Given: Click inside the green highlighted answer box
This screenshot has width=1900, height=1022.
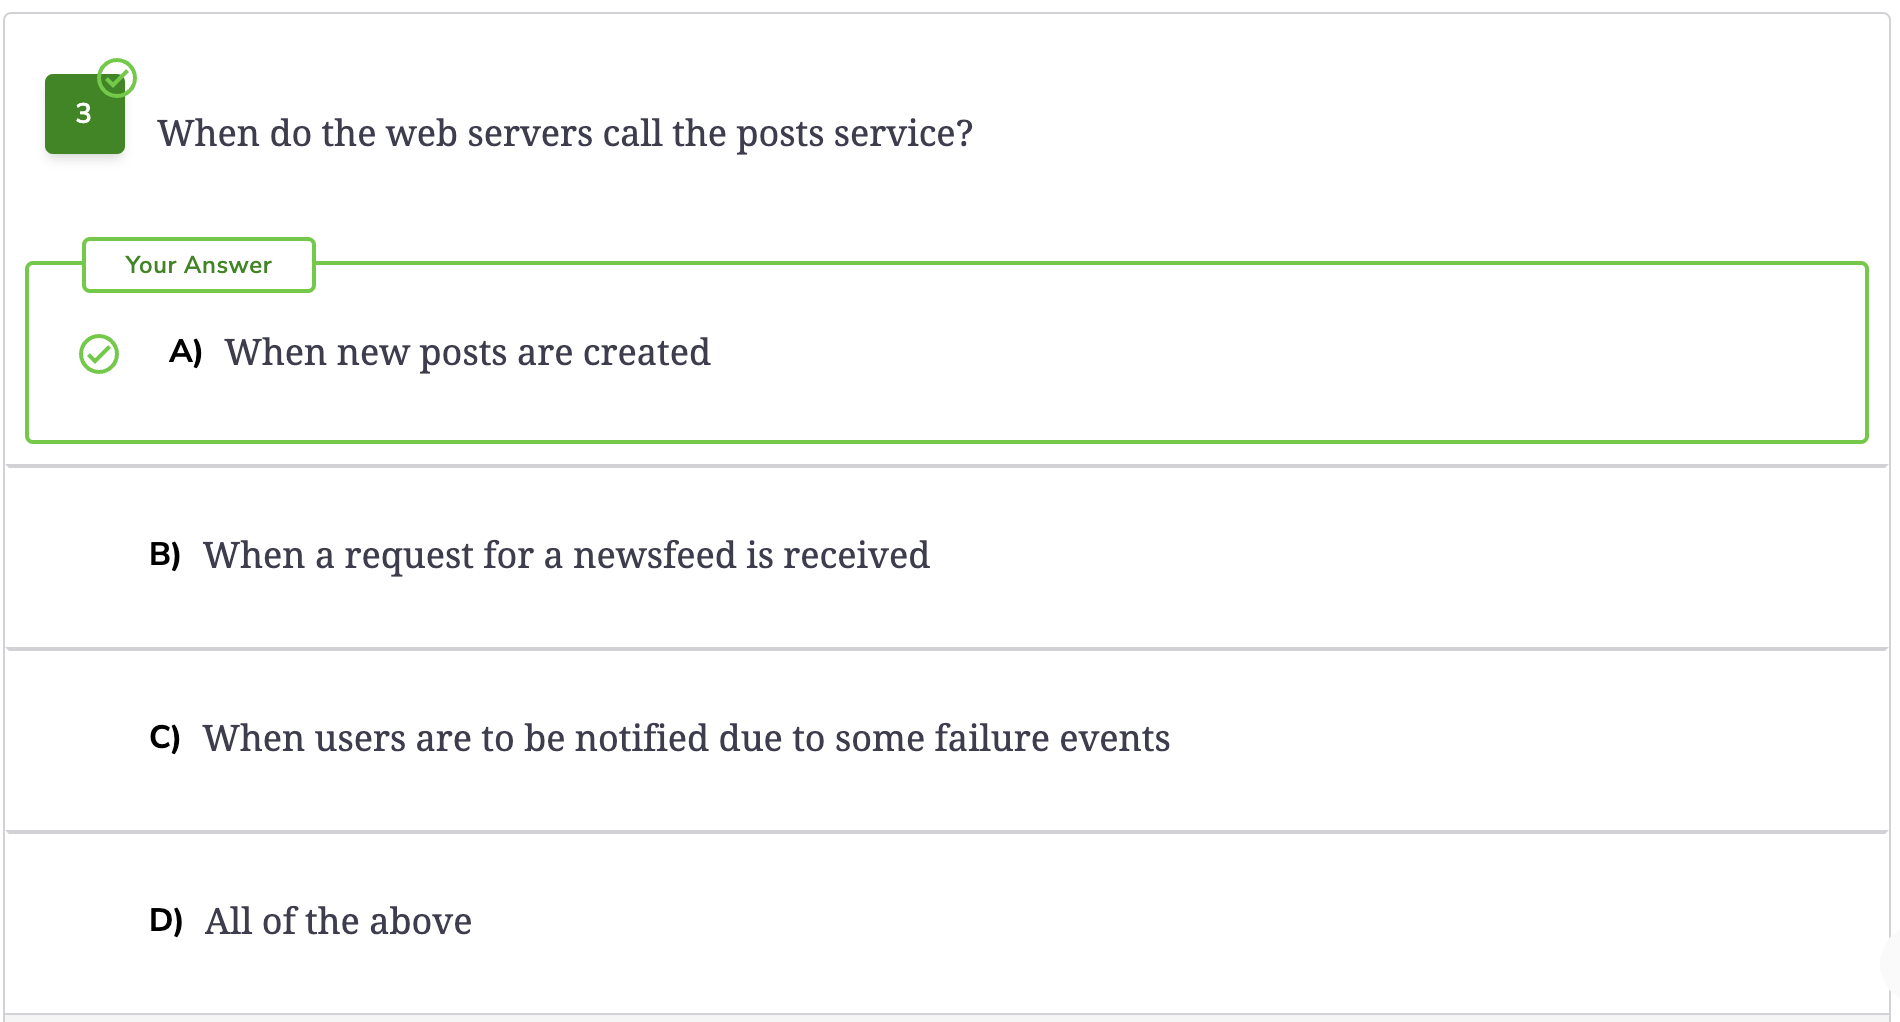Looking at the screenshot, I should click(x=946, y=353).
